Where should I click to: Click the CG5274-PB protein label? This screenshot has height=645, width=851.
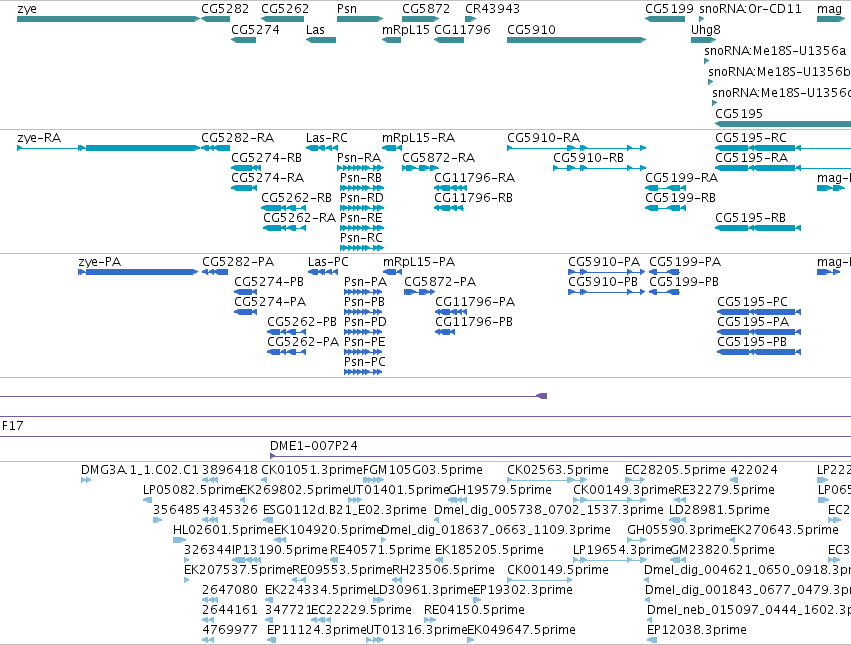[269, 282]
